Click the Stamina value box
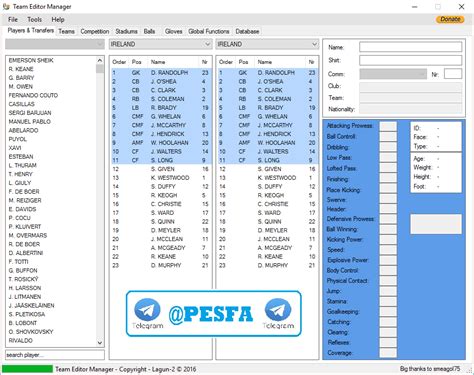The image size is (474, 375). 388,301
